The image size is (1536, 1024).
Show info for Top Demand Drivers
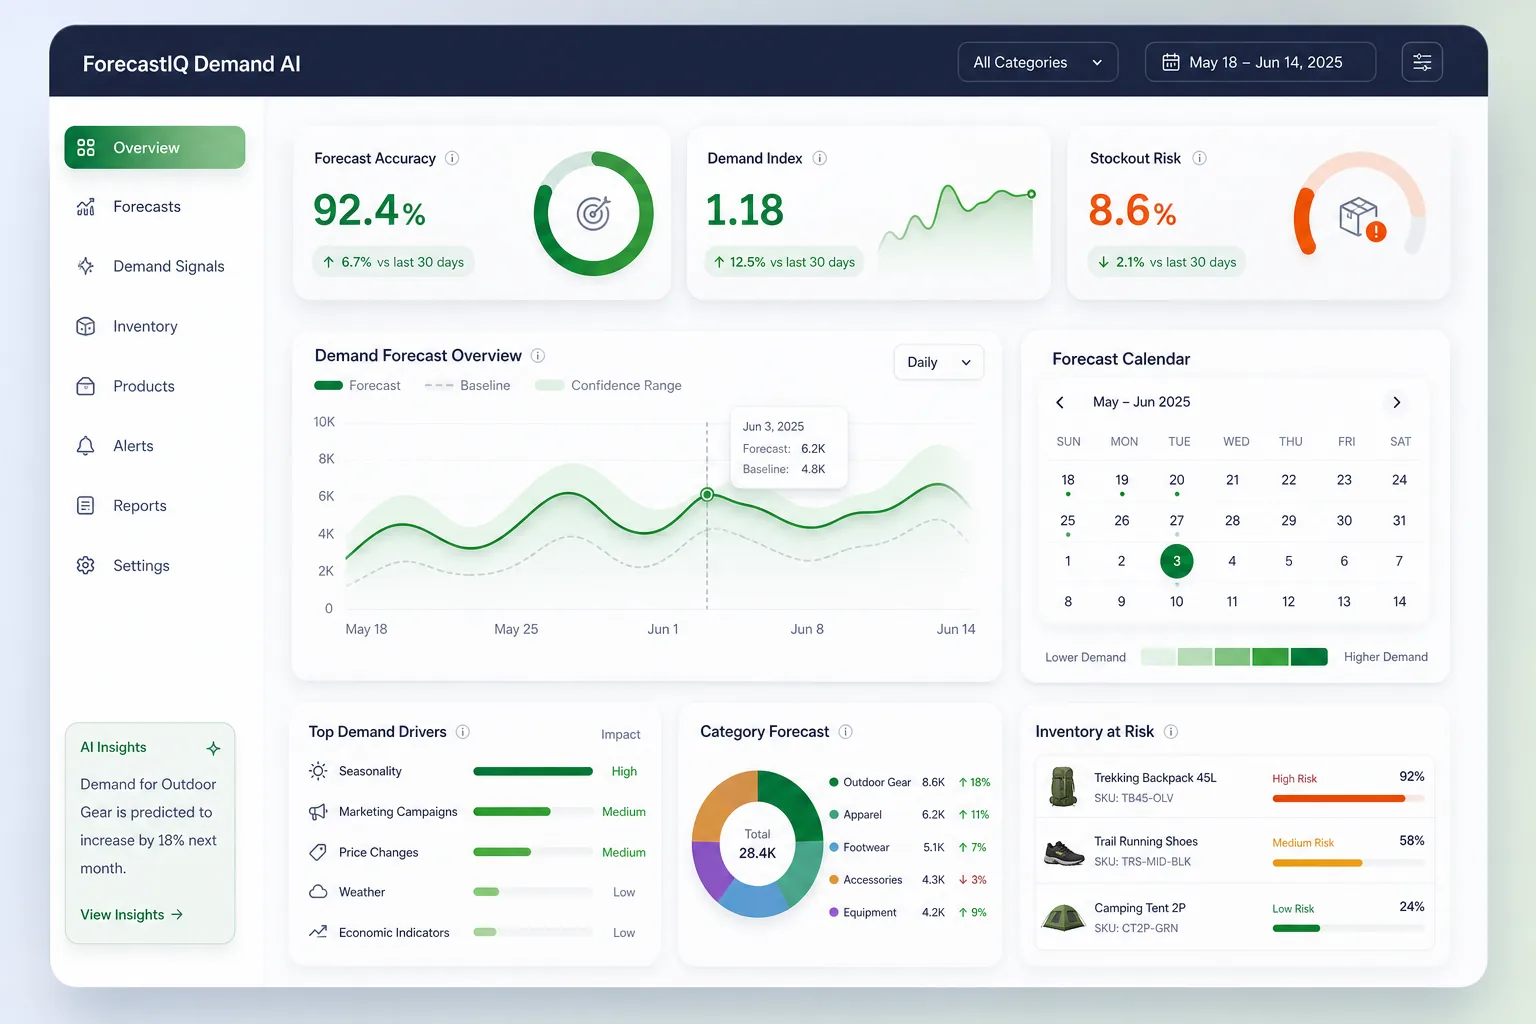pyautogui.click(x=463, y=732)
